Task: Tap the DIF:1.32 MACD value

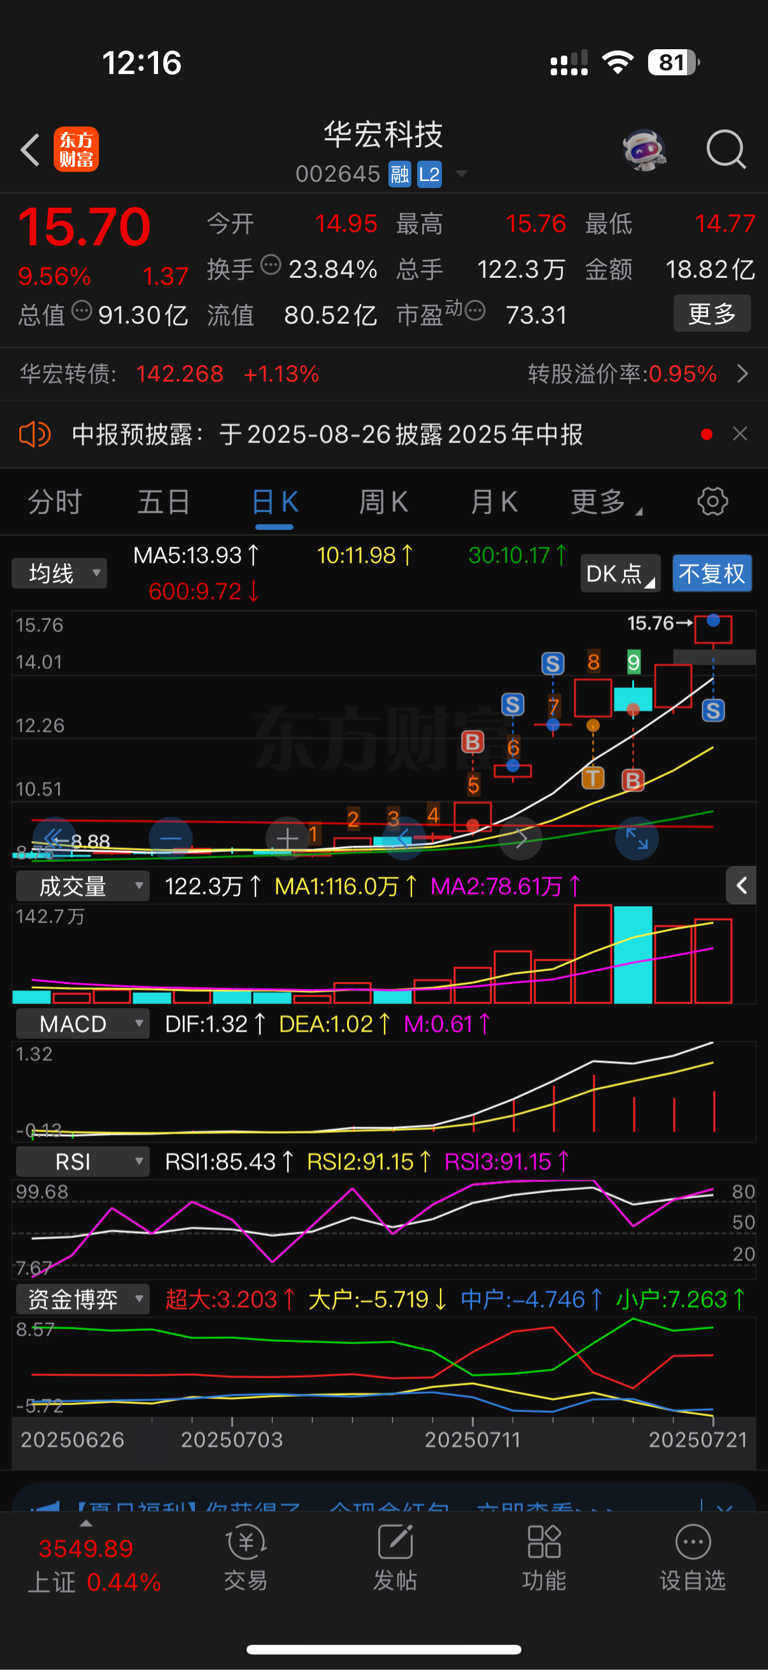Action: click(214, 1024)
